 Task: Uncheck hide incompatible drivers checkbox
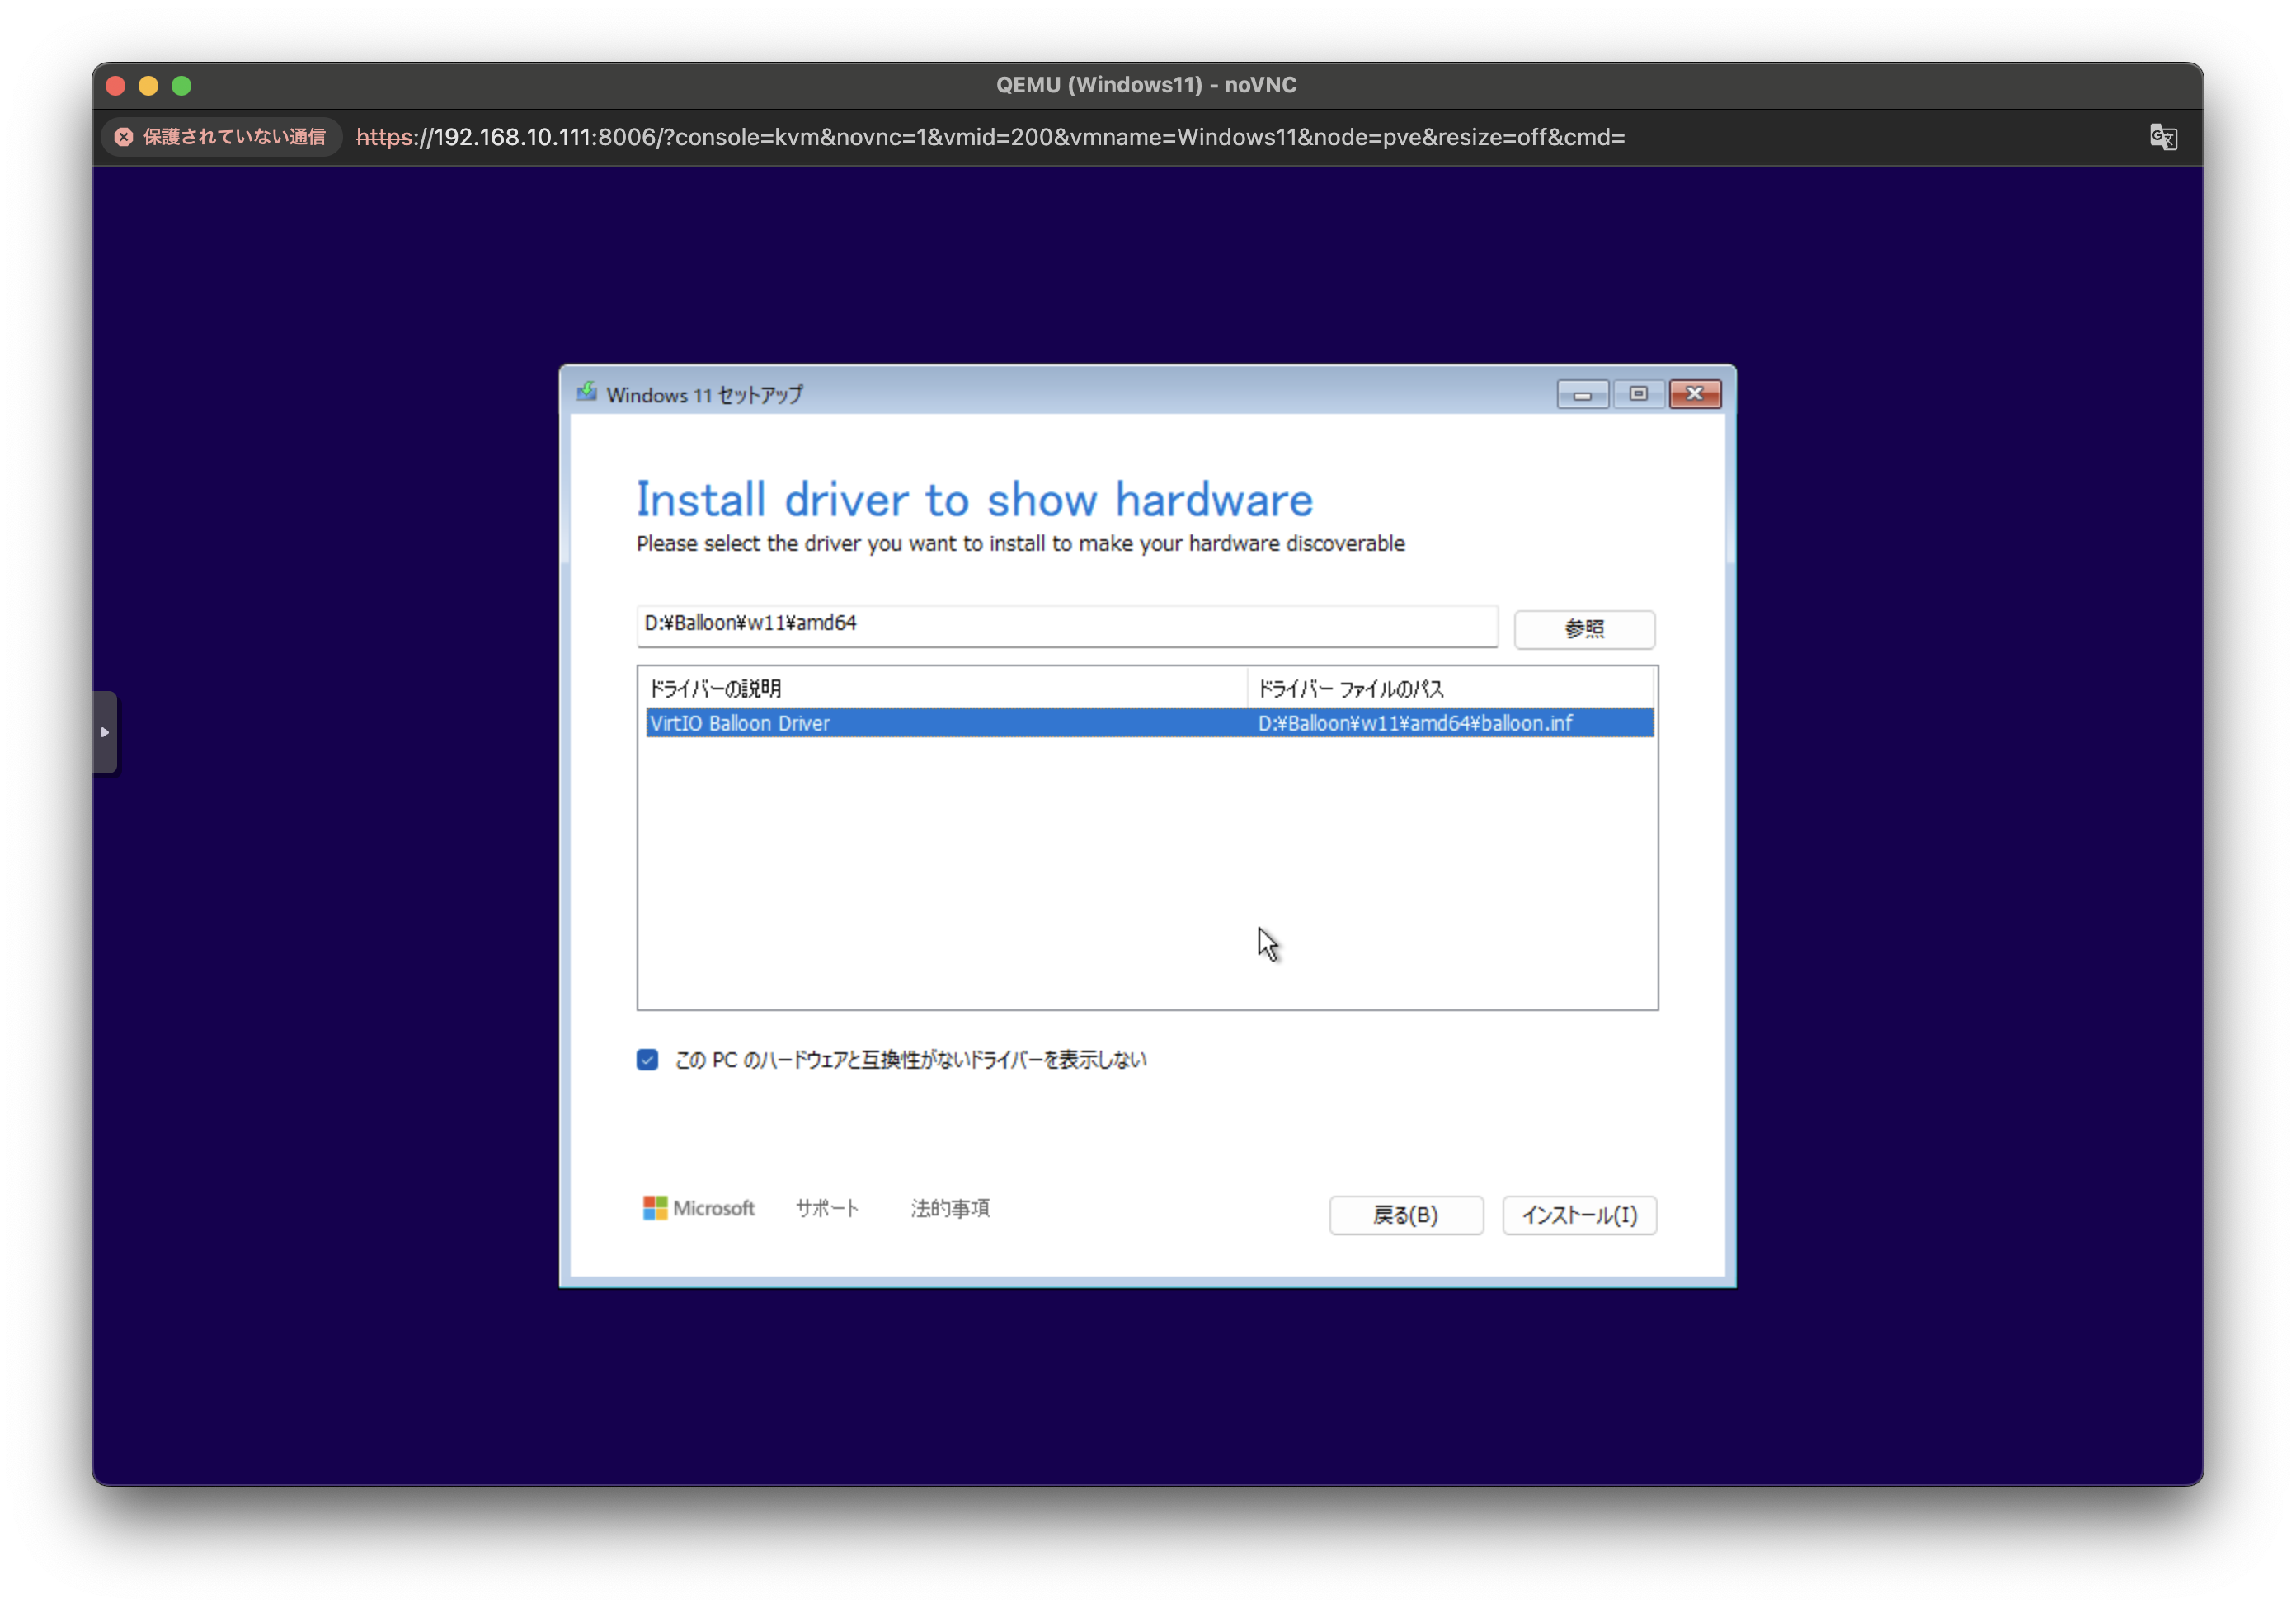[647, 1060]
